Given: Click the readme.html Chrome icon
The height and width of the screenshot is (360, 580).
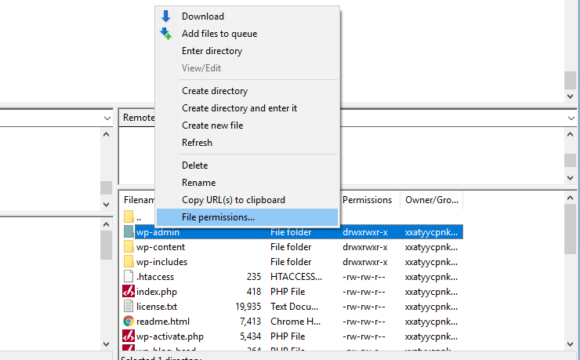Looking at the screenshot, I should (x=128, y=321).
